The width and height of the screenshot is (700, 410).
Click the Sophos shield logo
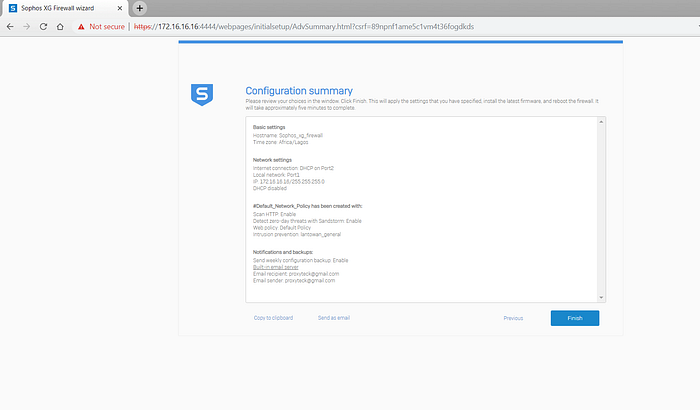(202, 94)
